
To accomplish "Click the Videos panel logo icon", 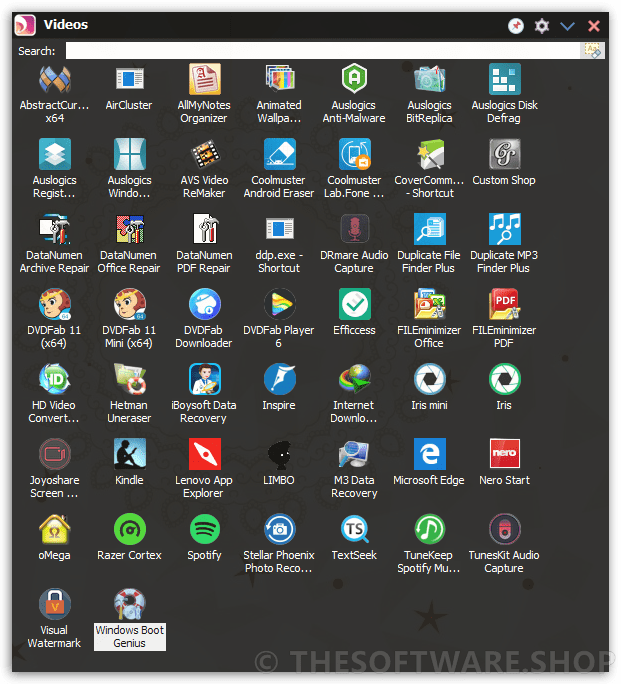I will tap(25, 25).
